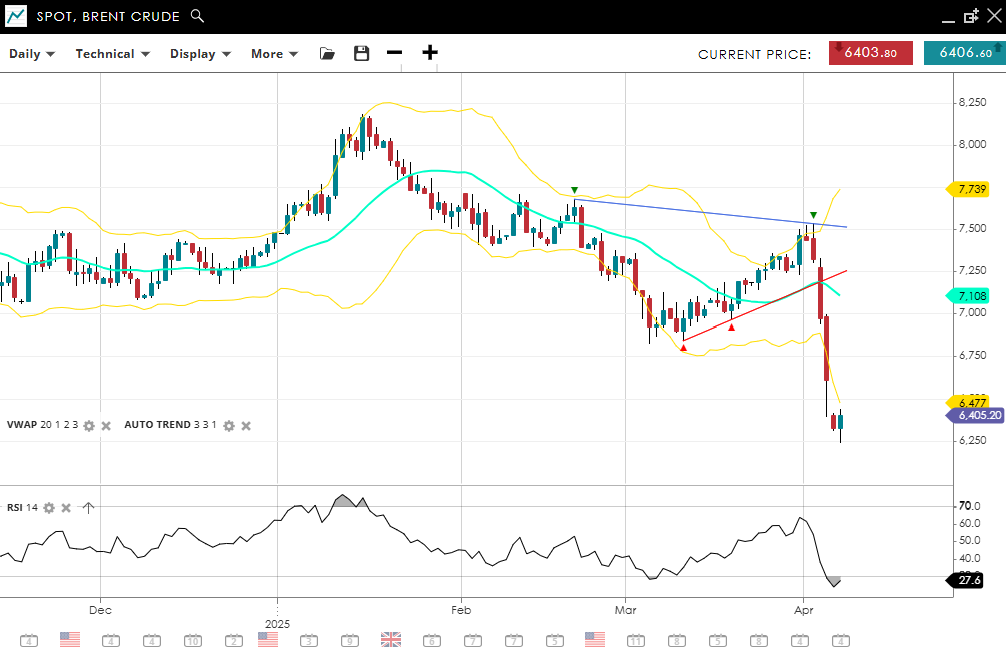This screenshot has width=1006, height=652.
Task: Save the chart with the floppy disk icon
Action: pyautogui.click(x=361, y=54)
